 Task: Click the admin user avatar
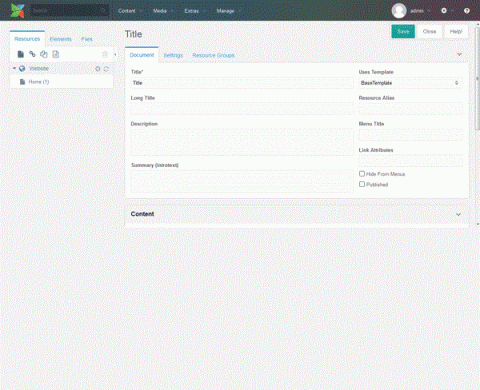399,11
